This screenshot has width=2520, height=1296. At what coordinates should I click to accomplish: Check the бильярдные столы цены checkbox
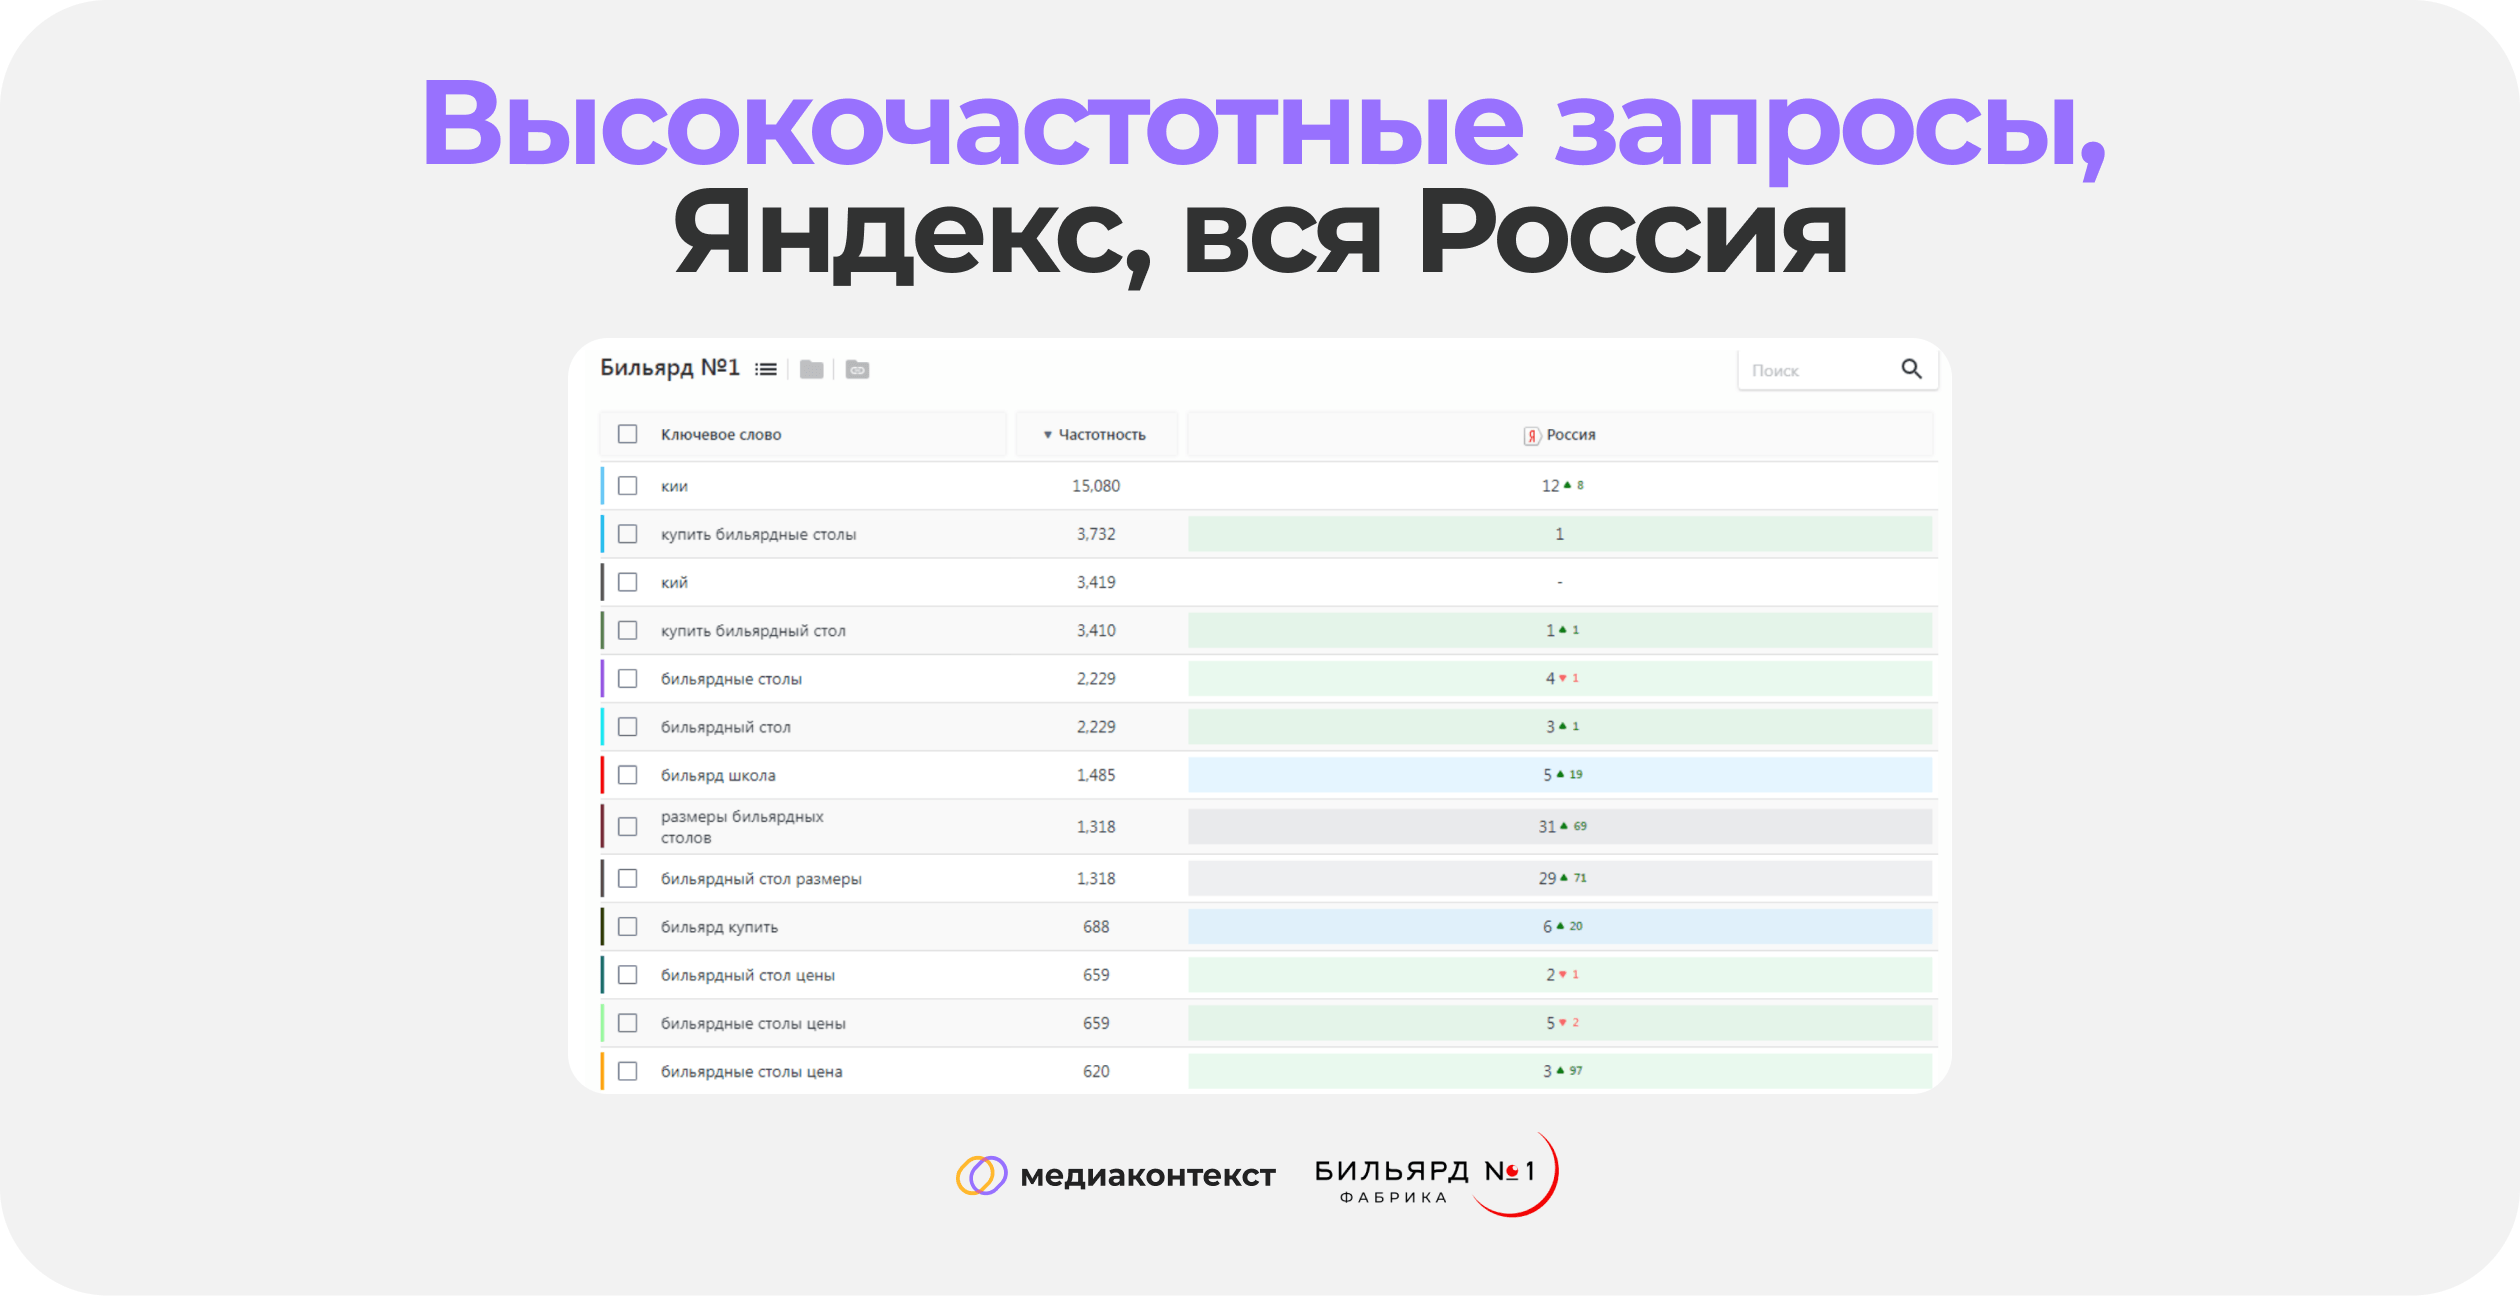pyautogui.click(x=627, y=1023)
